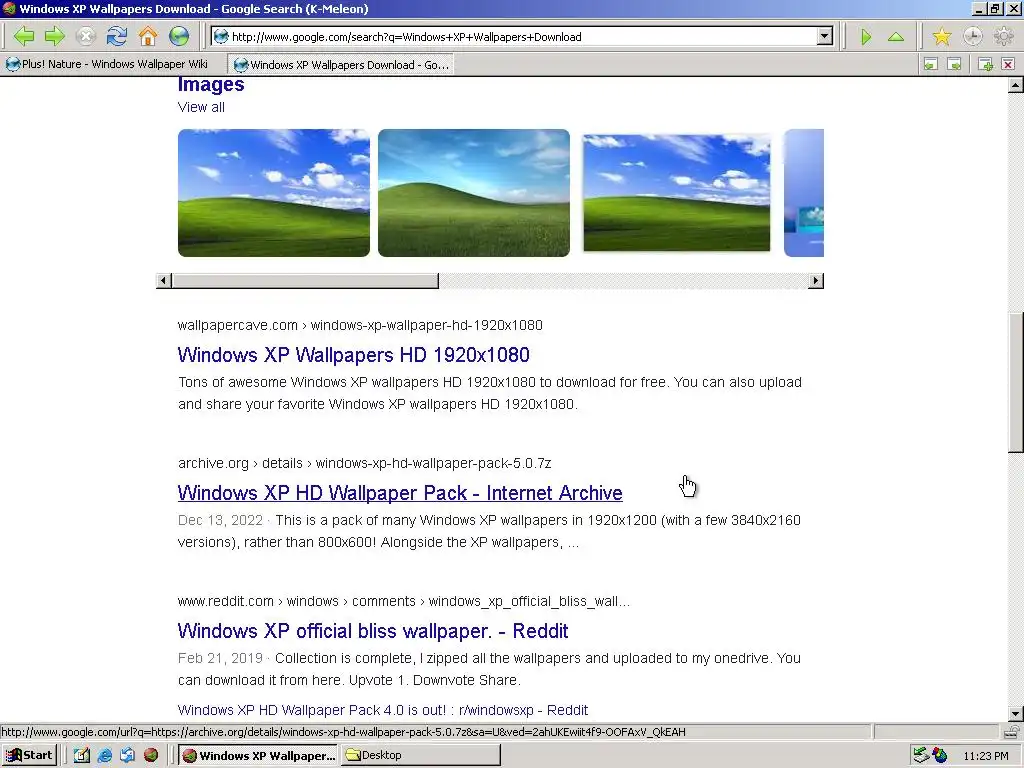The image size is (1024, 768).
Task: Click the vertical scrollbar thumb
Action: point(1016,383)
